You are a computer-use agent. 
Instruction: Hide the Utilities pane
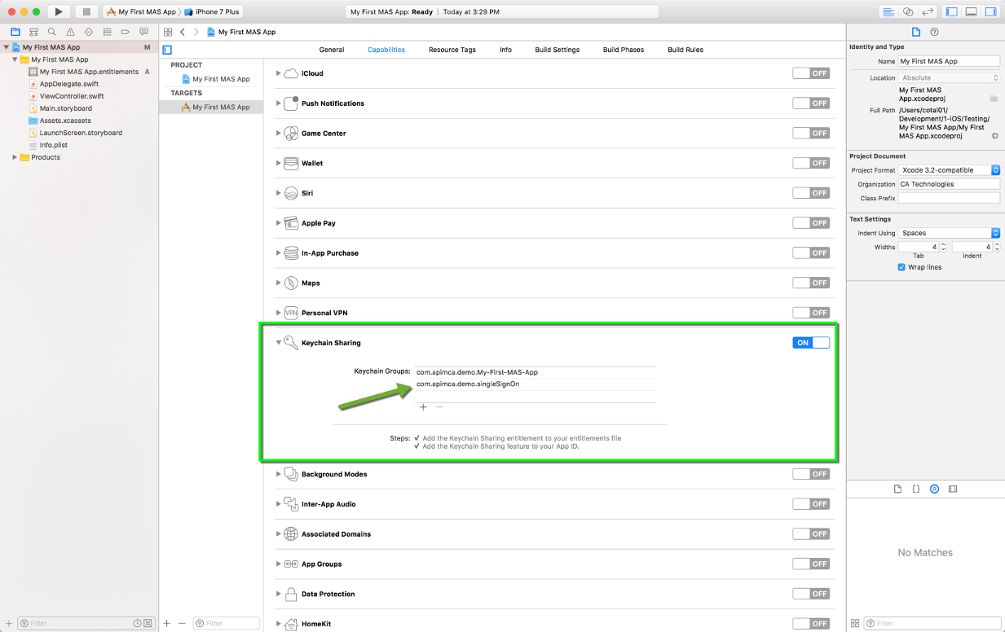click(x=991, y=12)
